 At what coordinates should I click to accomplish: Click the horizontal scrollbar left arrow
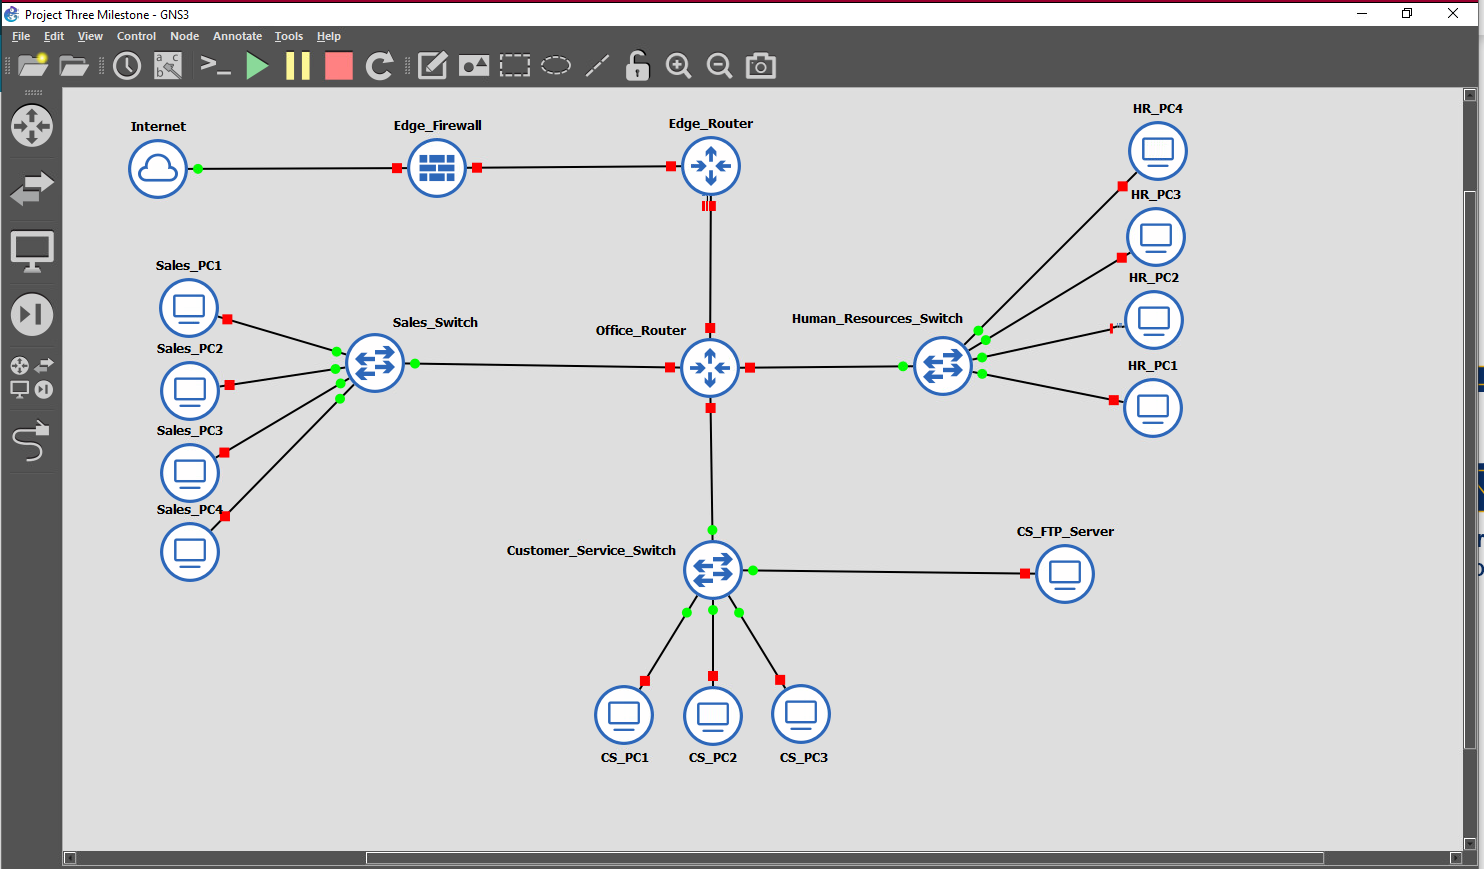click(70, 858)
